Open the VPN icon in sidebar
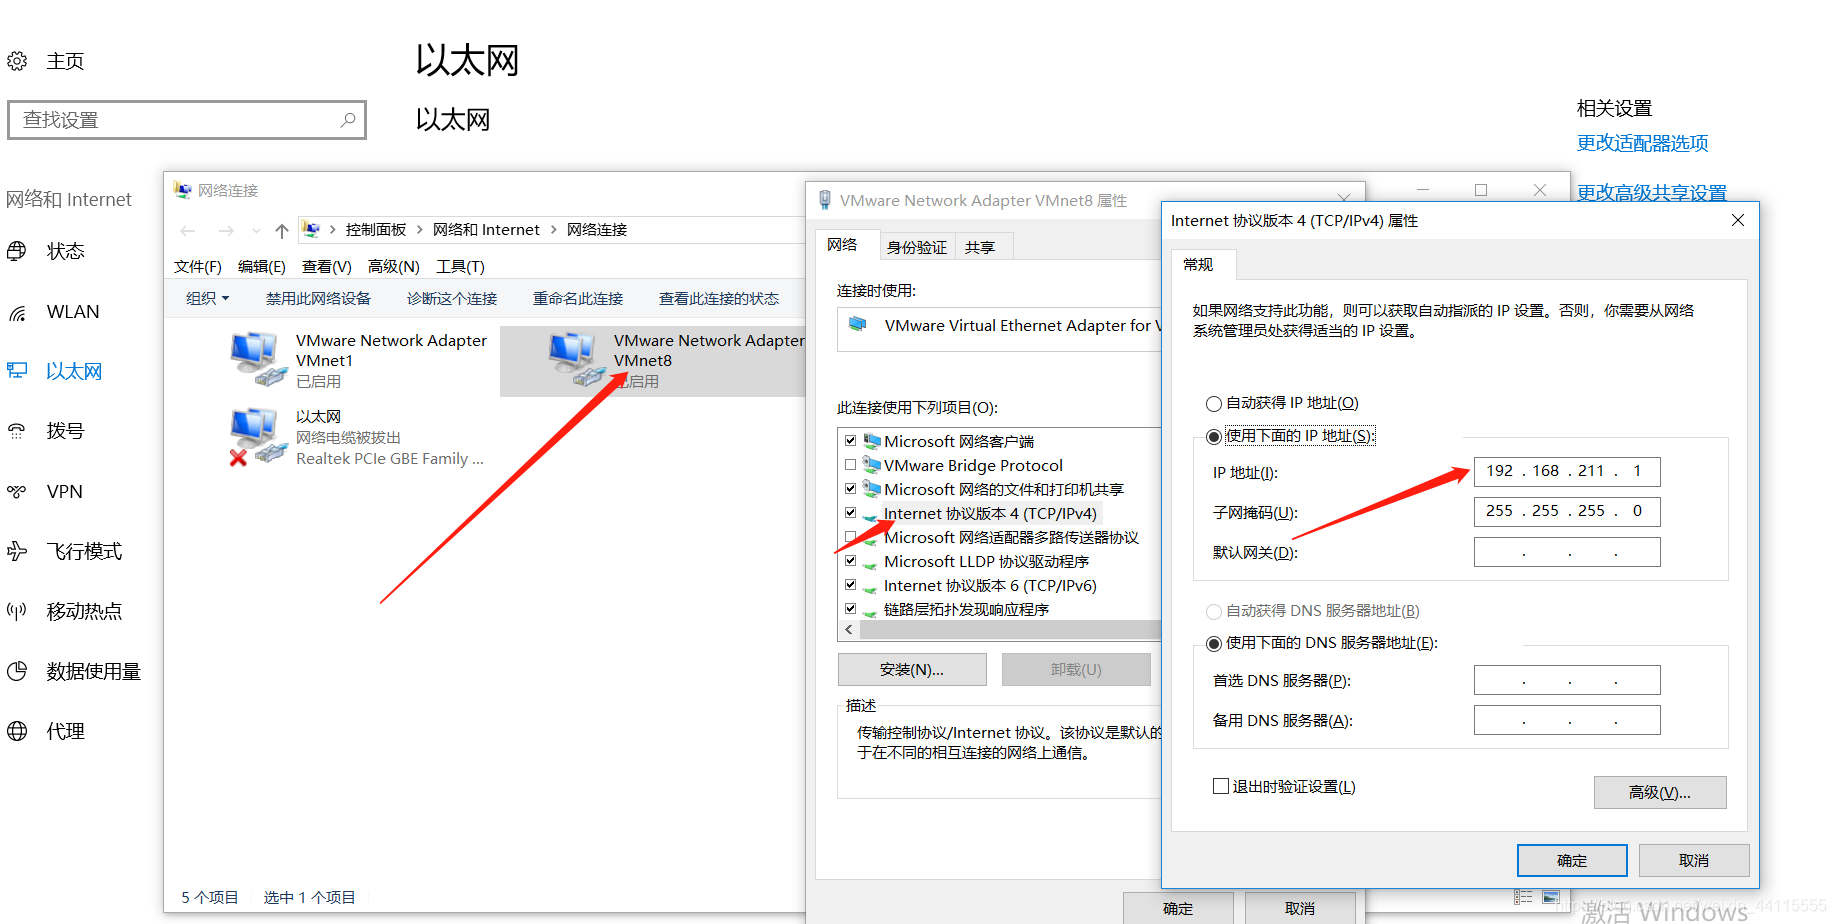 coord(17,491)
